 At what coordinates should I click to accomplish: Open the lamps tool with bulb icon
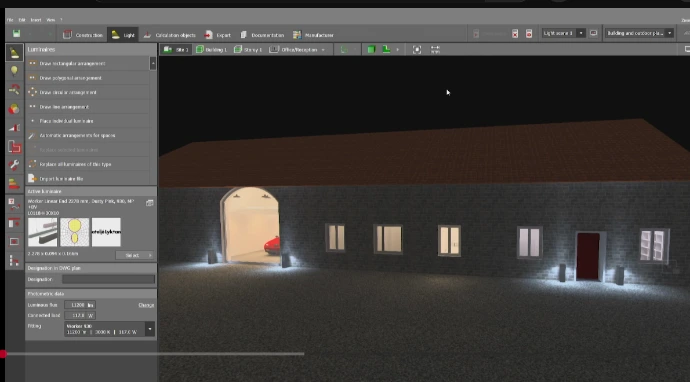14,71
